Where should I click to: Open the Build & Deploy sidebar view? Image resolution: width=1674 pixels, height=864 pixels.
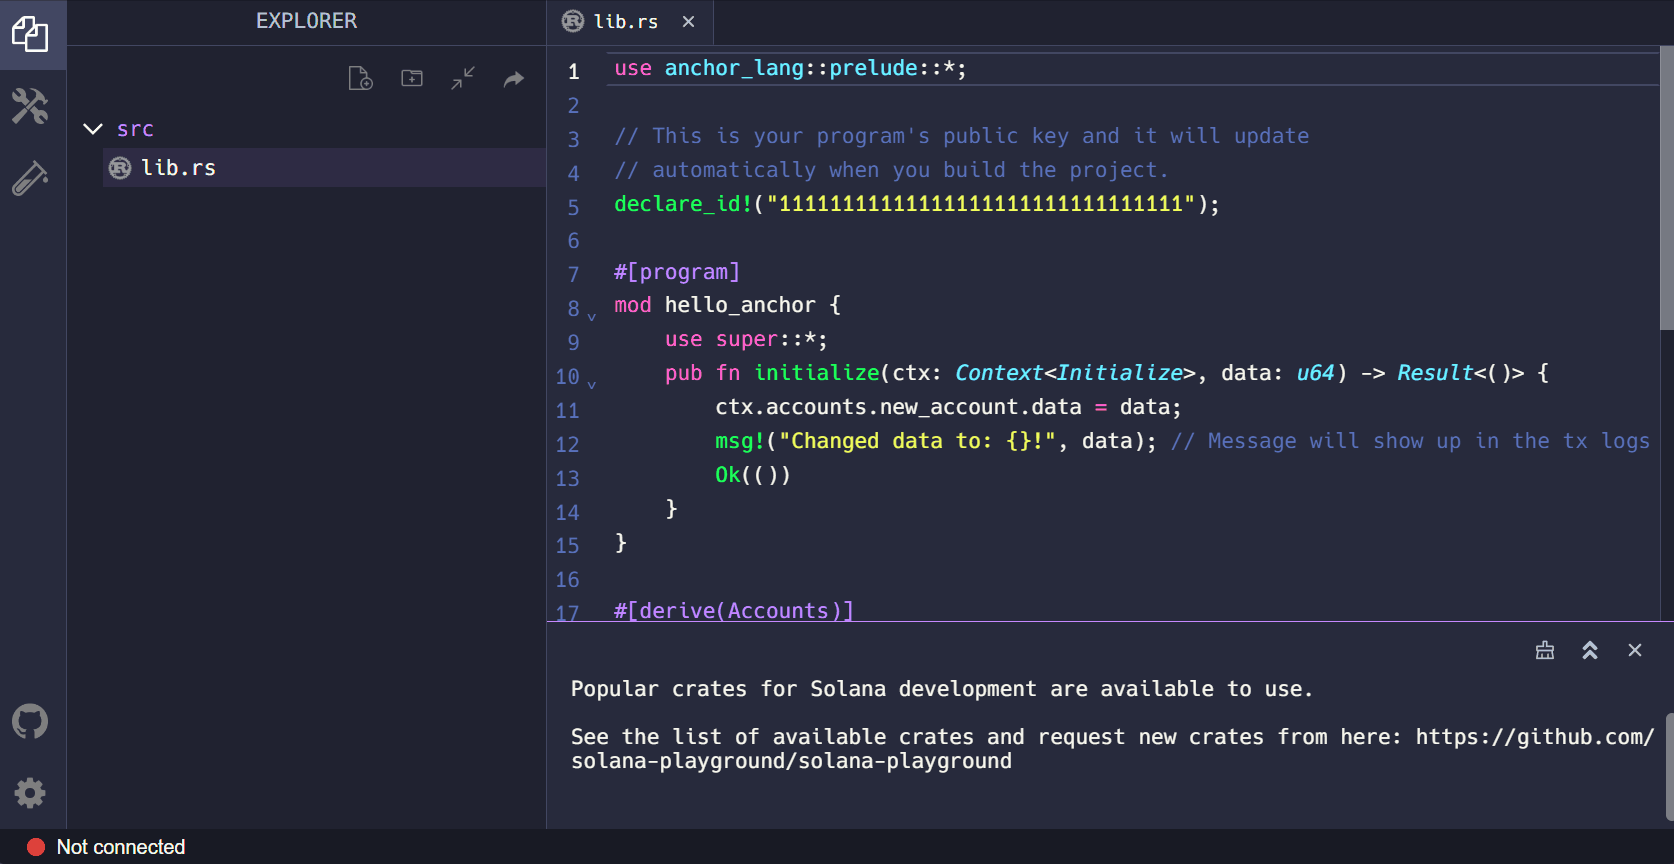pyautogui.click(x=30, y=106)
